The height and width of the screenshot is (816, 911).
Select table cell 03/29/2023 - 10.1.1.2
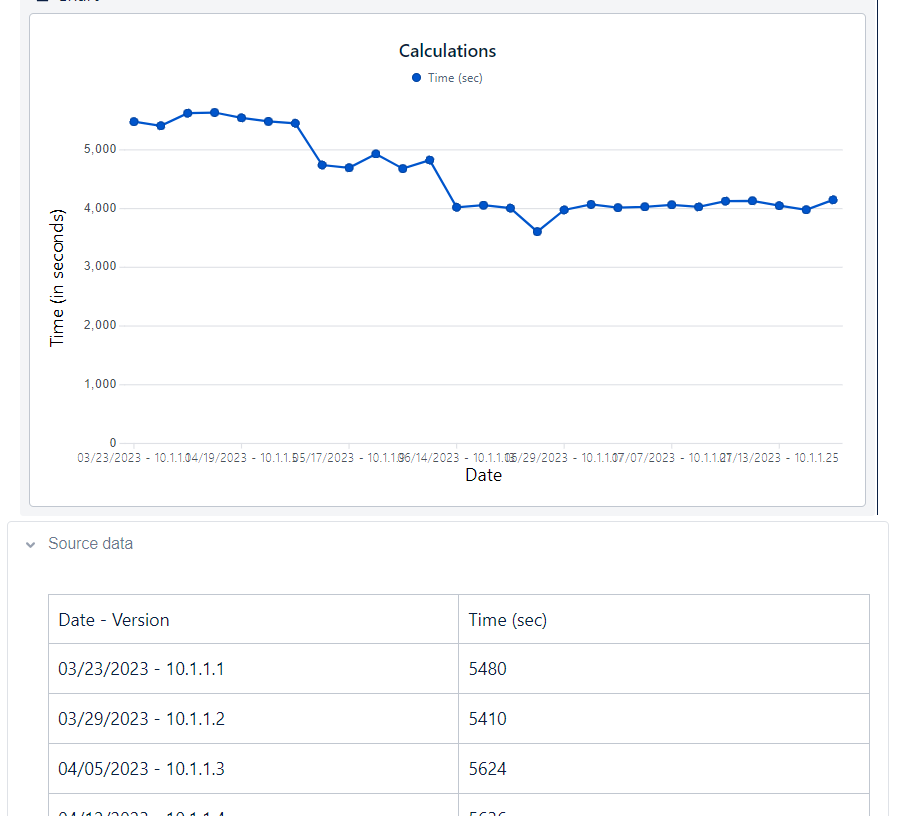[253, 719]
